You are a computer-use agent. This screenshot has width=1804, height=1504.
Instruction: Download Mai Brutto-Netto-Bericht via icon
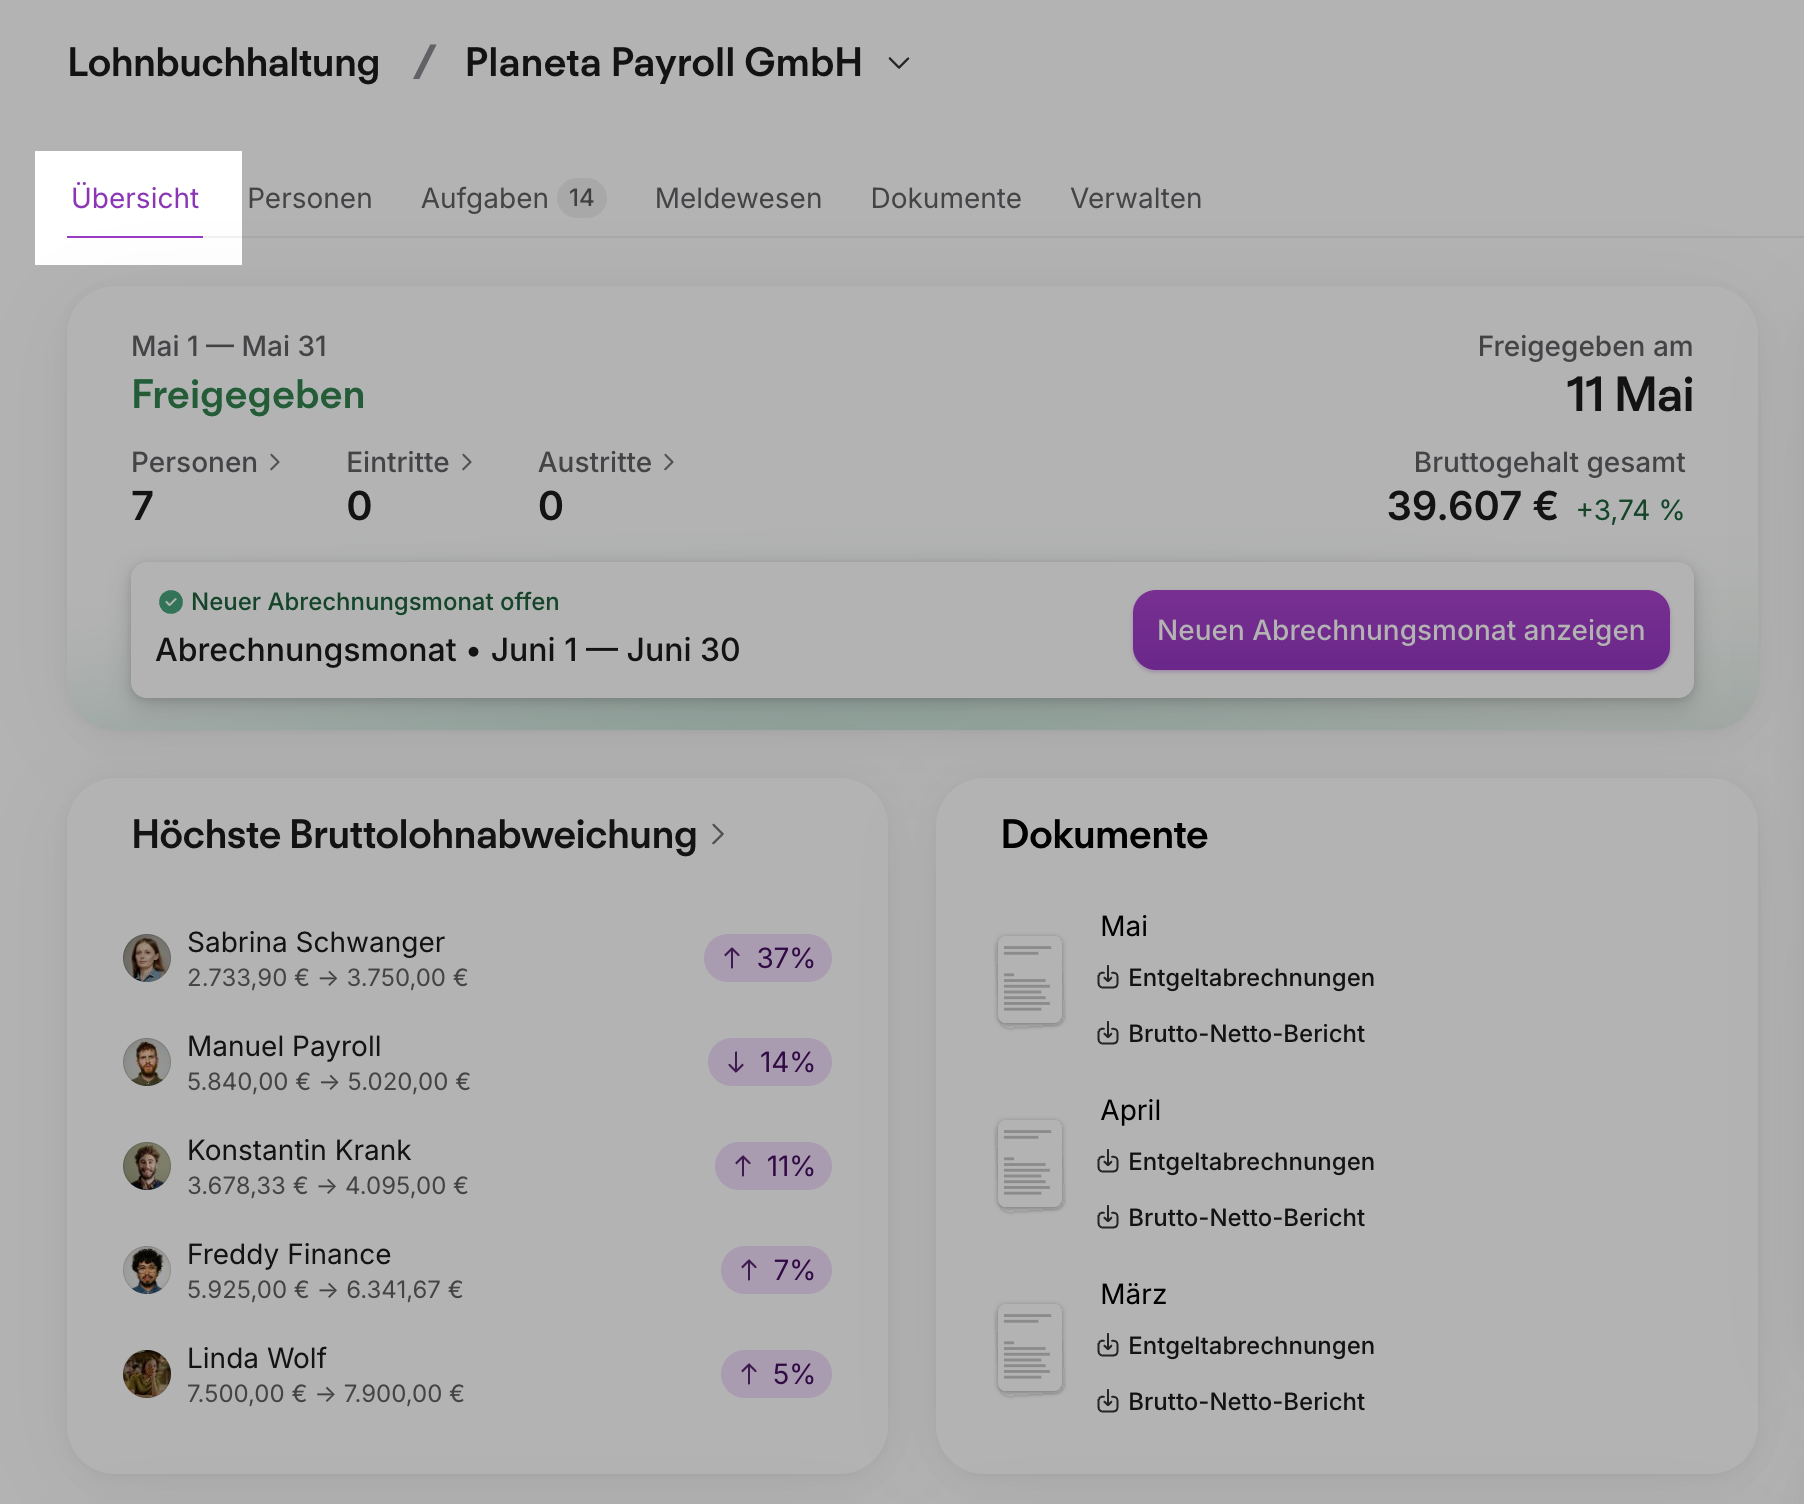(x=1108, y=1034)
